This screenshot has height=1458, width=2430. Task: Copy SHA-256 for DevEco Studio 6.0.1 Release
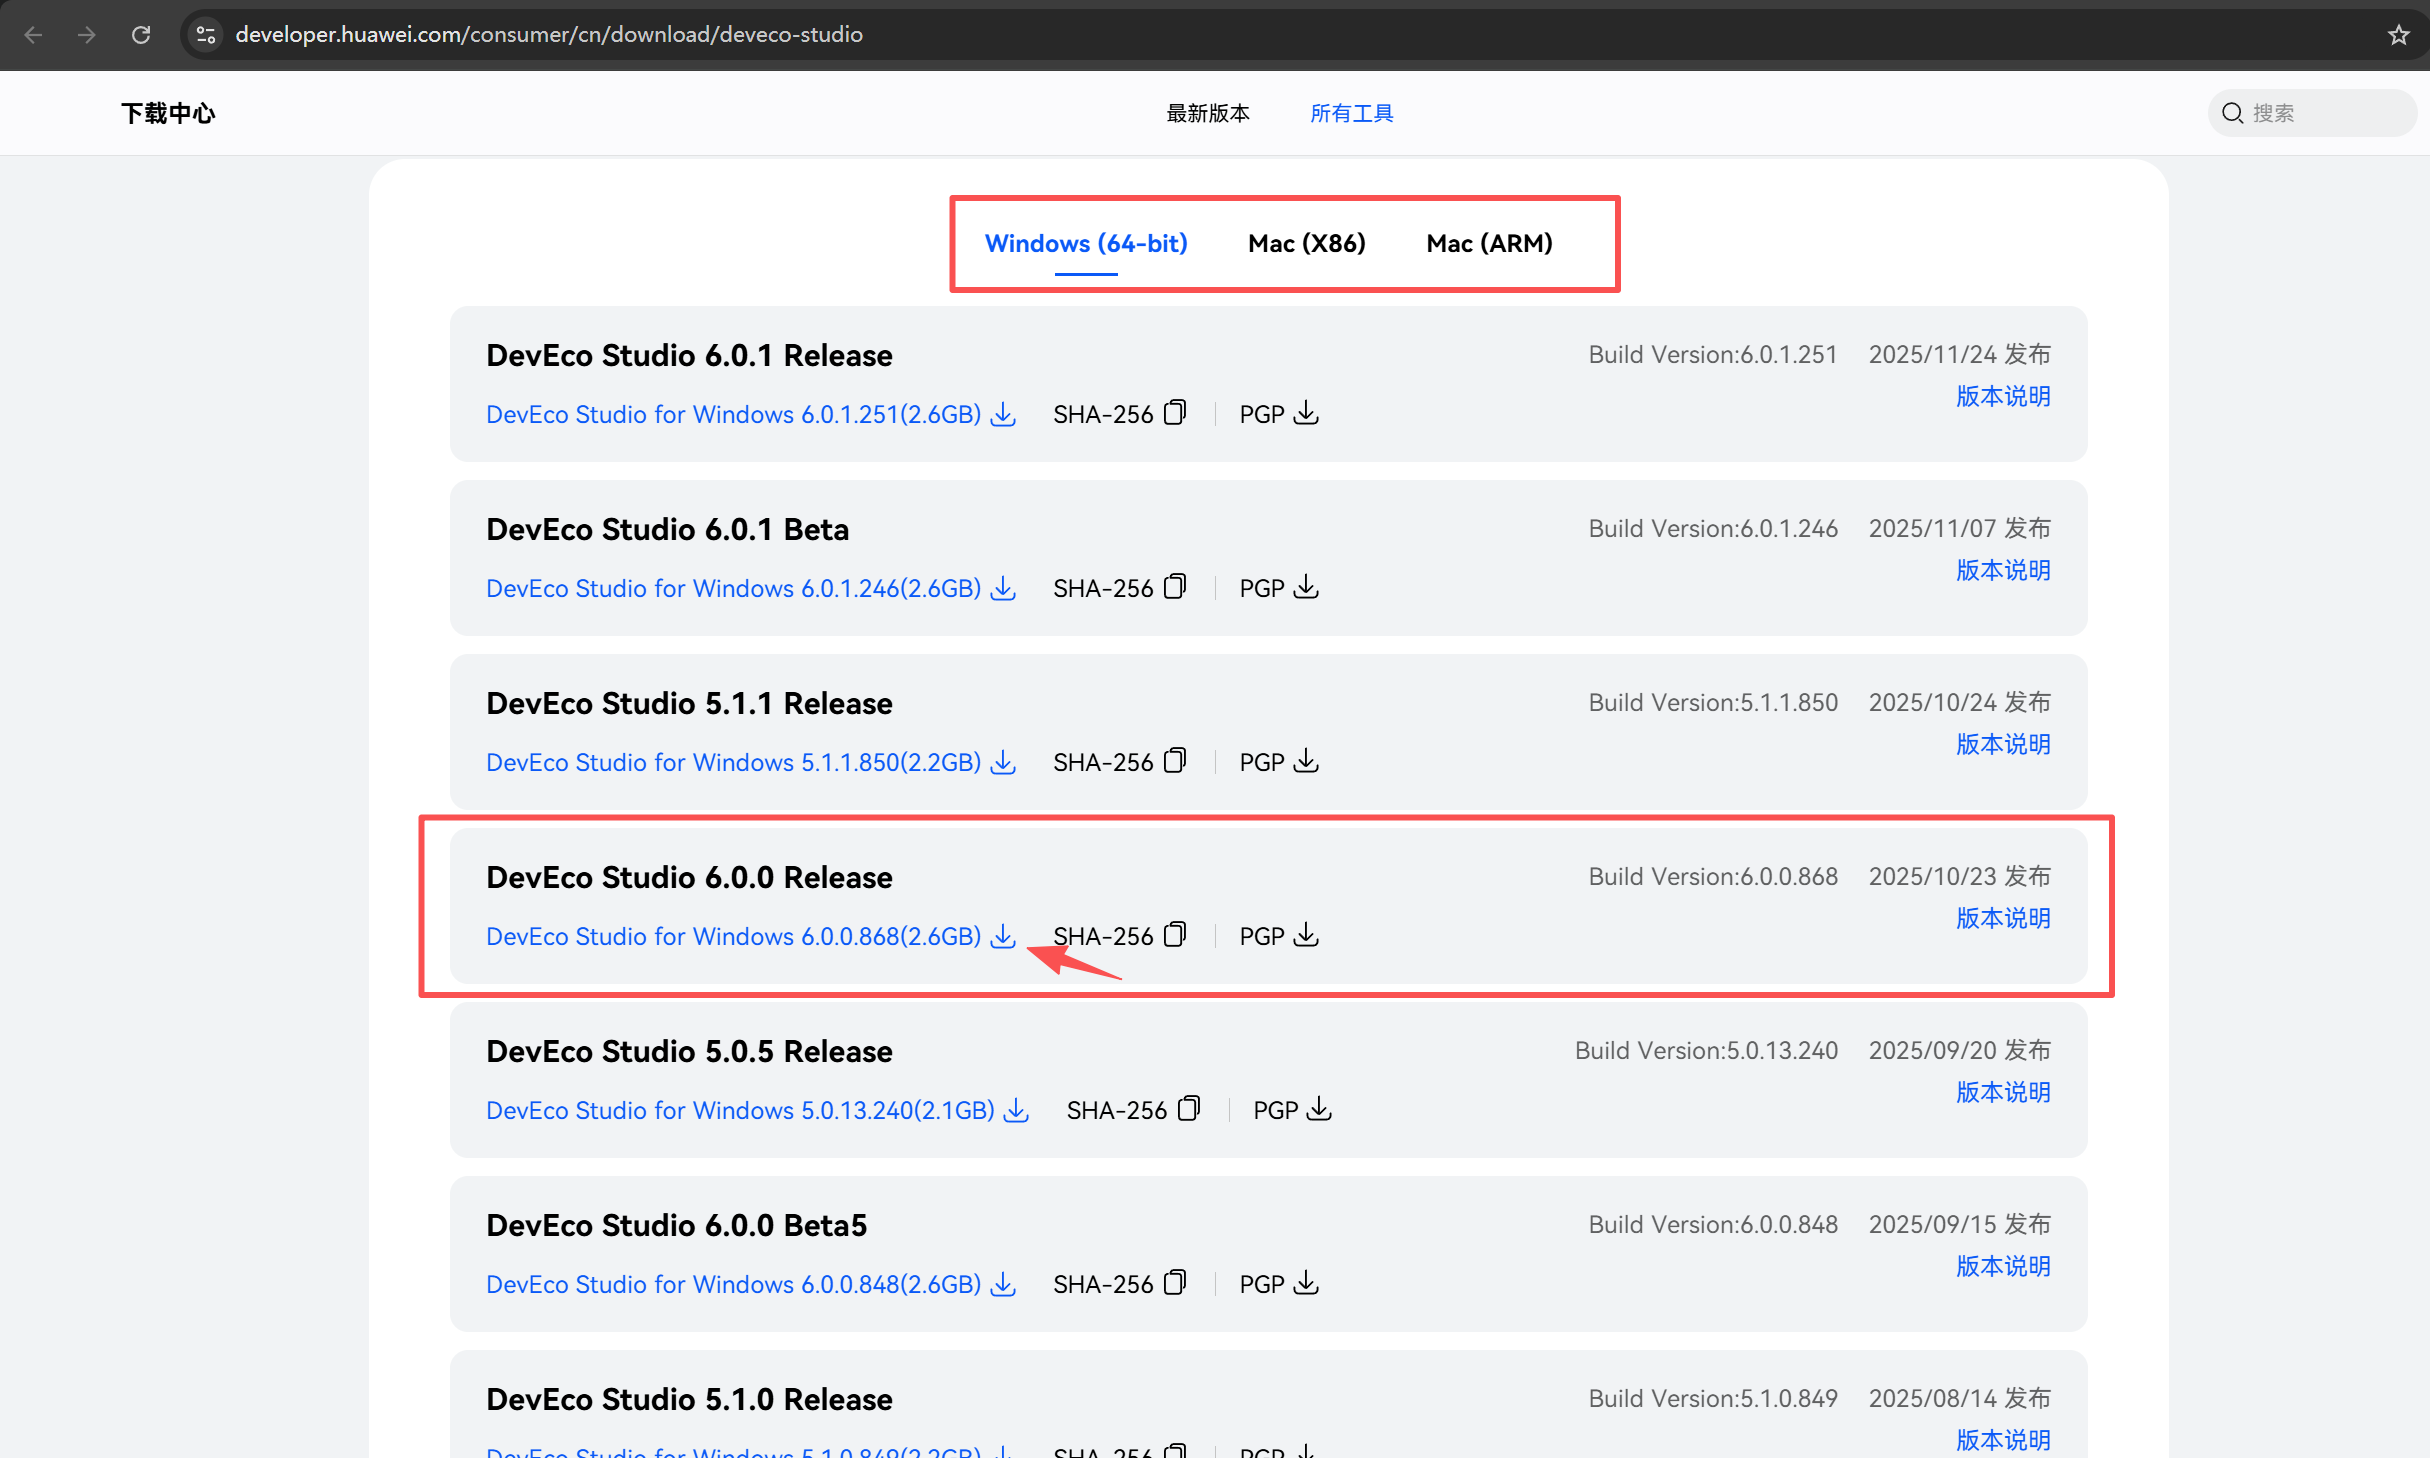coord(1175,413)
